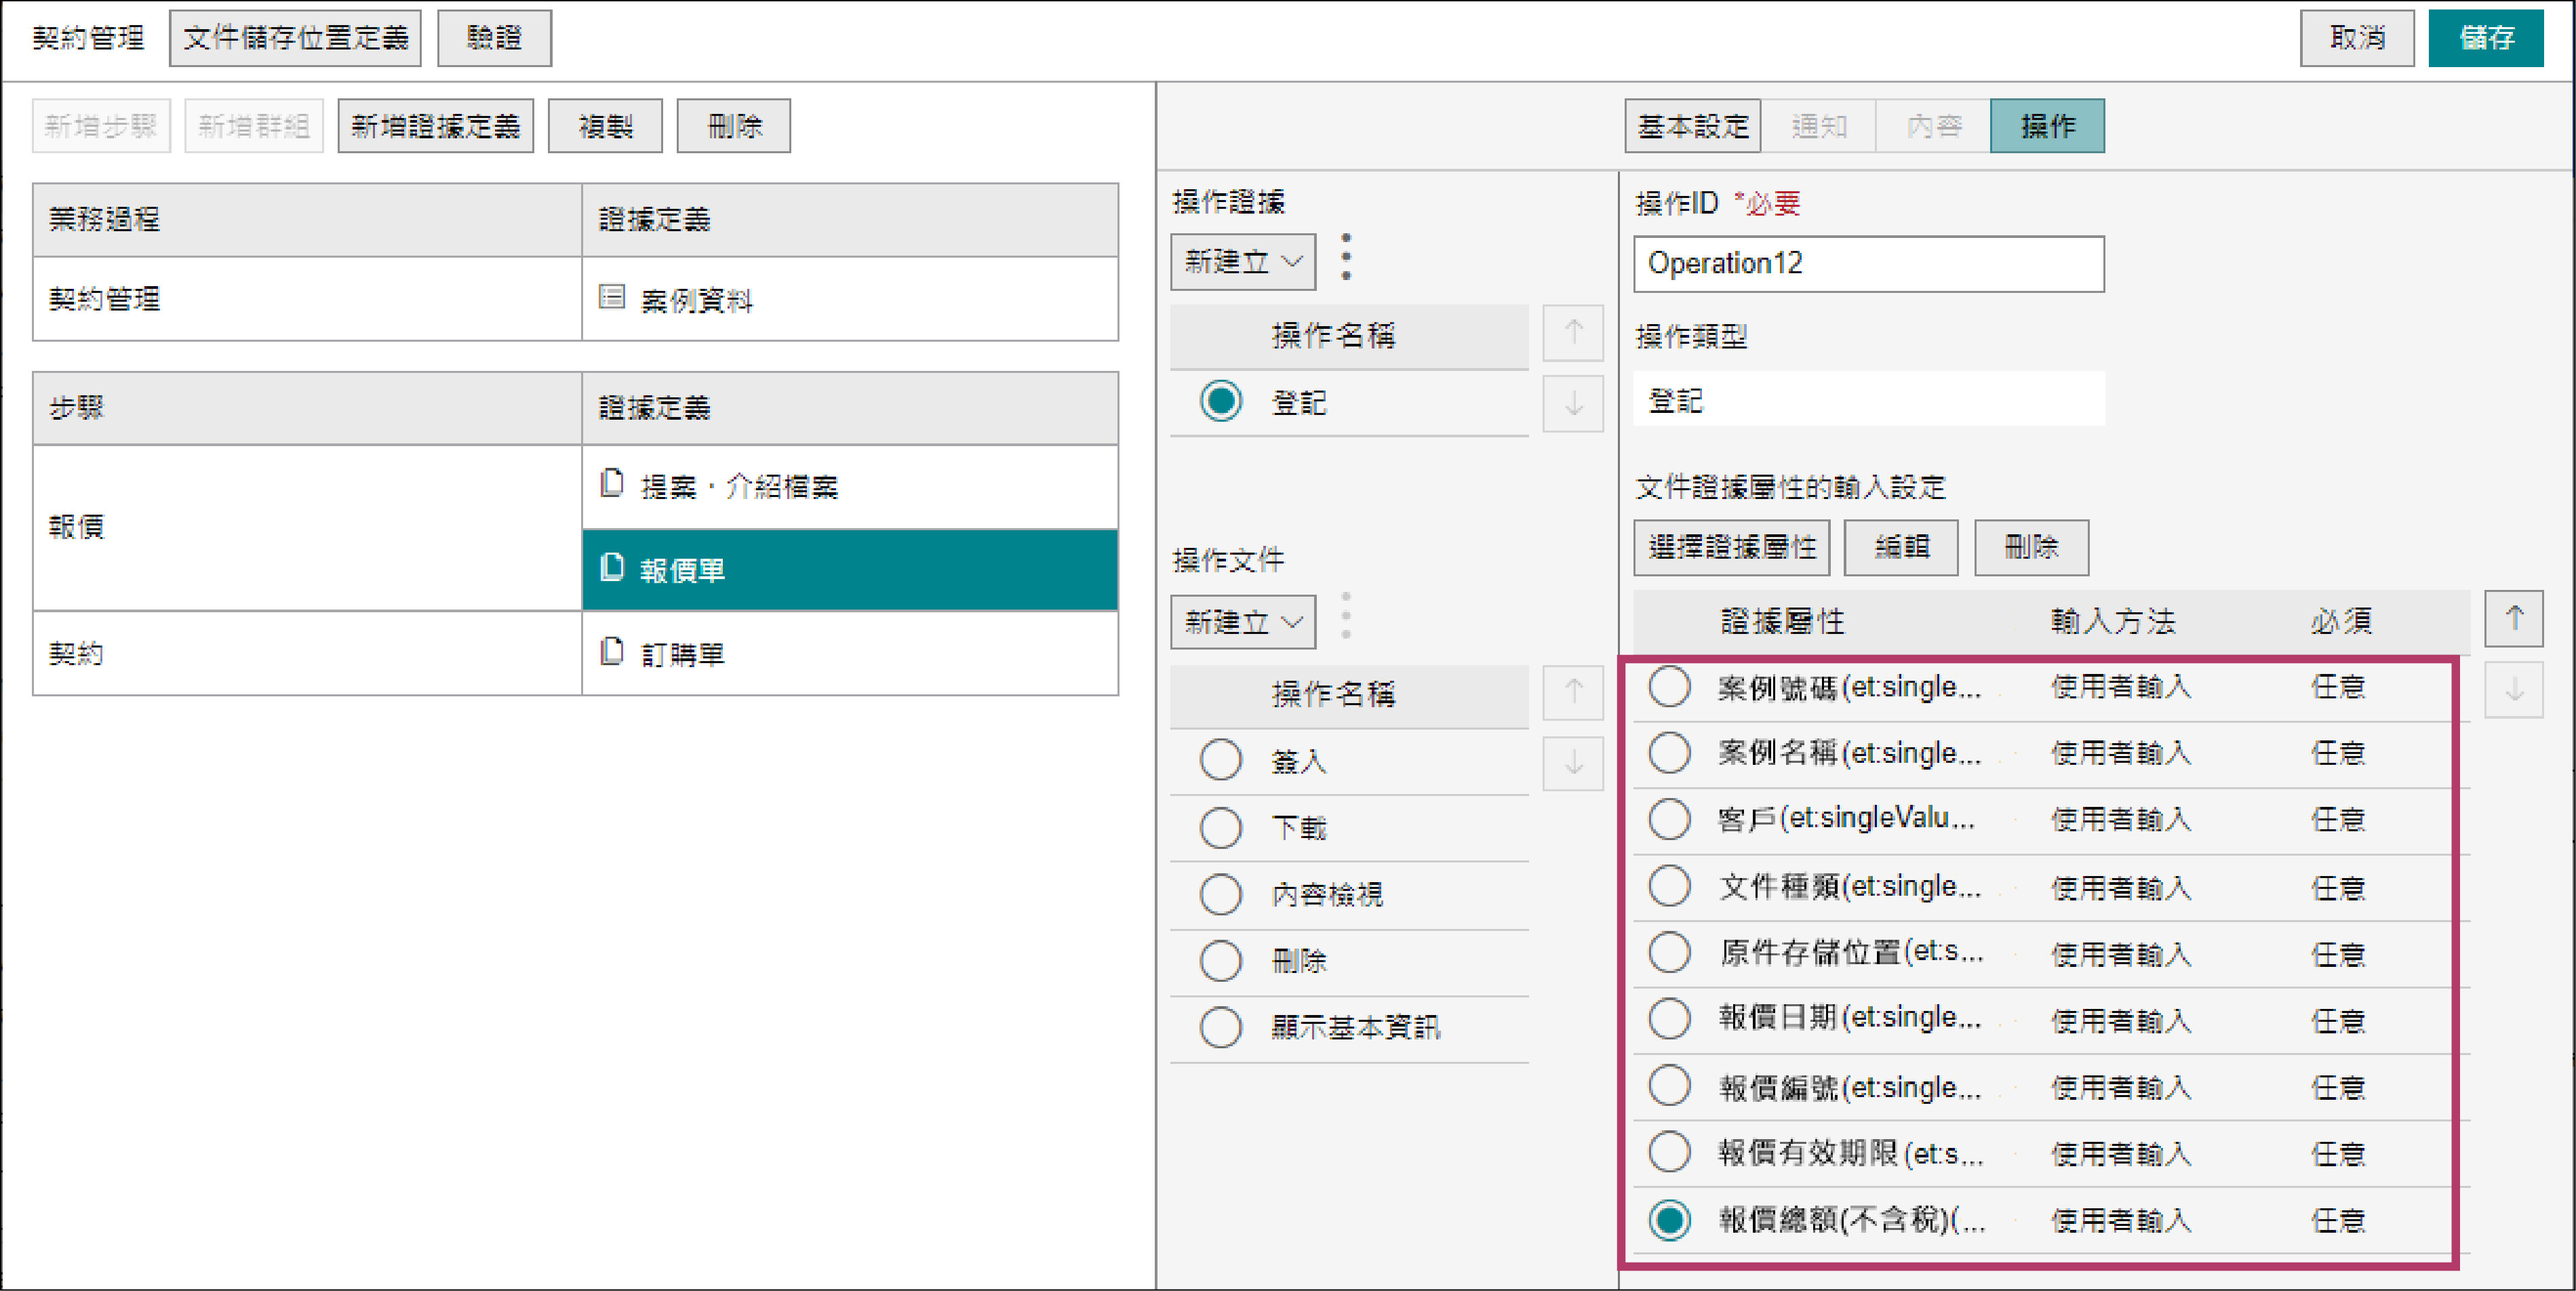Click the up arrow beside 操作證據 list
The image size is (2576, 1291).
(1572, 332)
